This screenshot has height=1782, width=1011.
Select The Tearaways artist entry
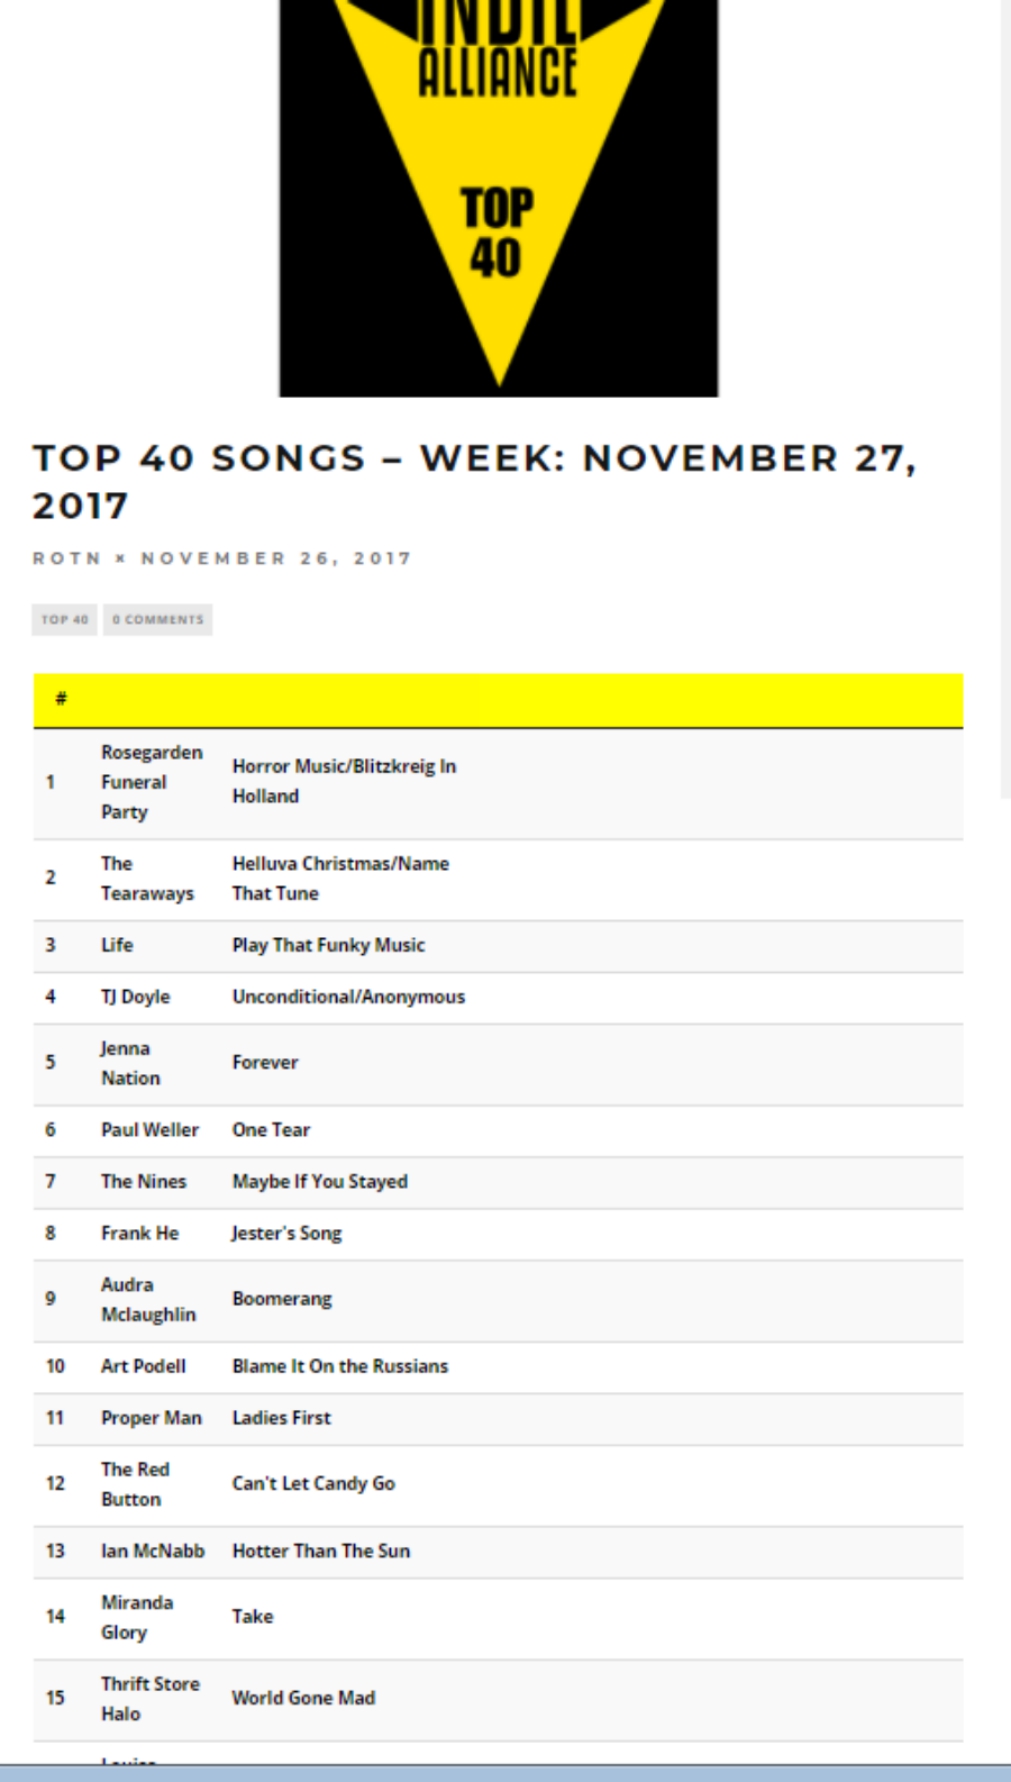[x=147, y=878]
